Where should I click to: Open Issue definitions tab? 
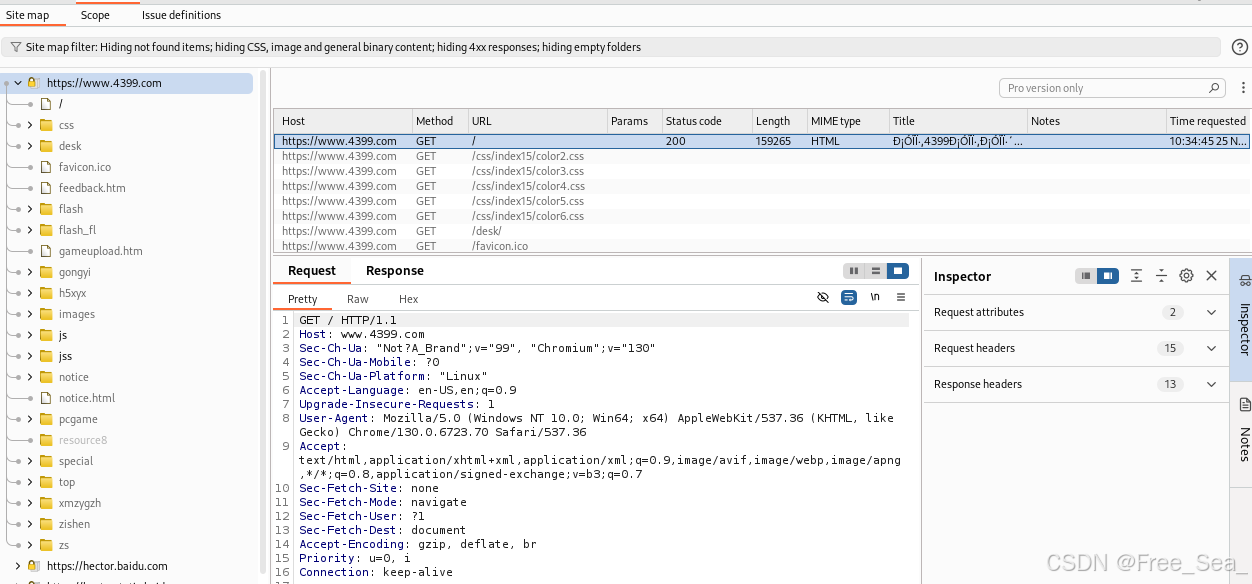coord(181,15)
